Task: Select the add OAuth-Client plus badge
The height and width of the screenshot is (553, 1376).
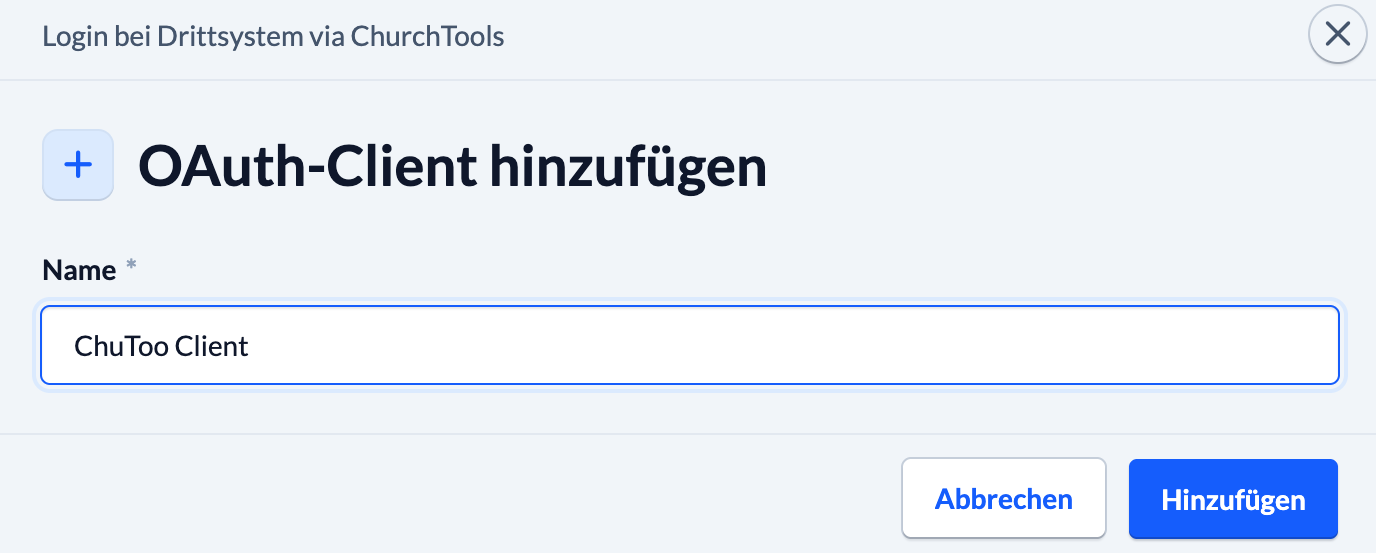Action: coord(78,165)
